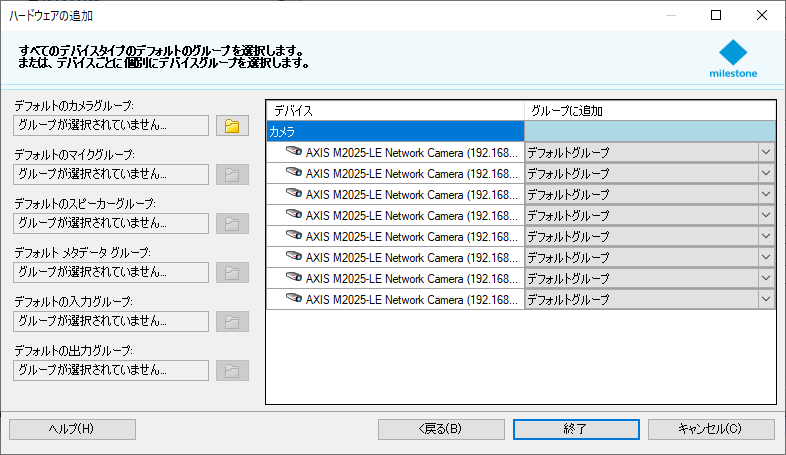Click the デフォルトのマイクグループ text field

tap(111, 174)
